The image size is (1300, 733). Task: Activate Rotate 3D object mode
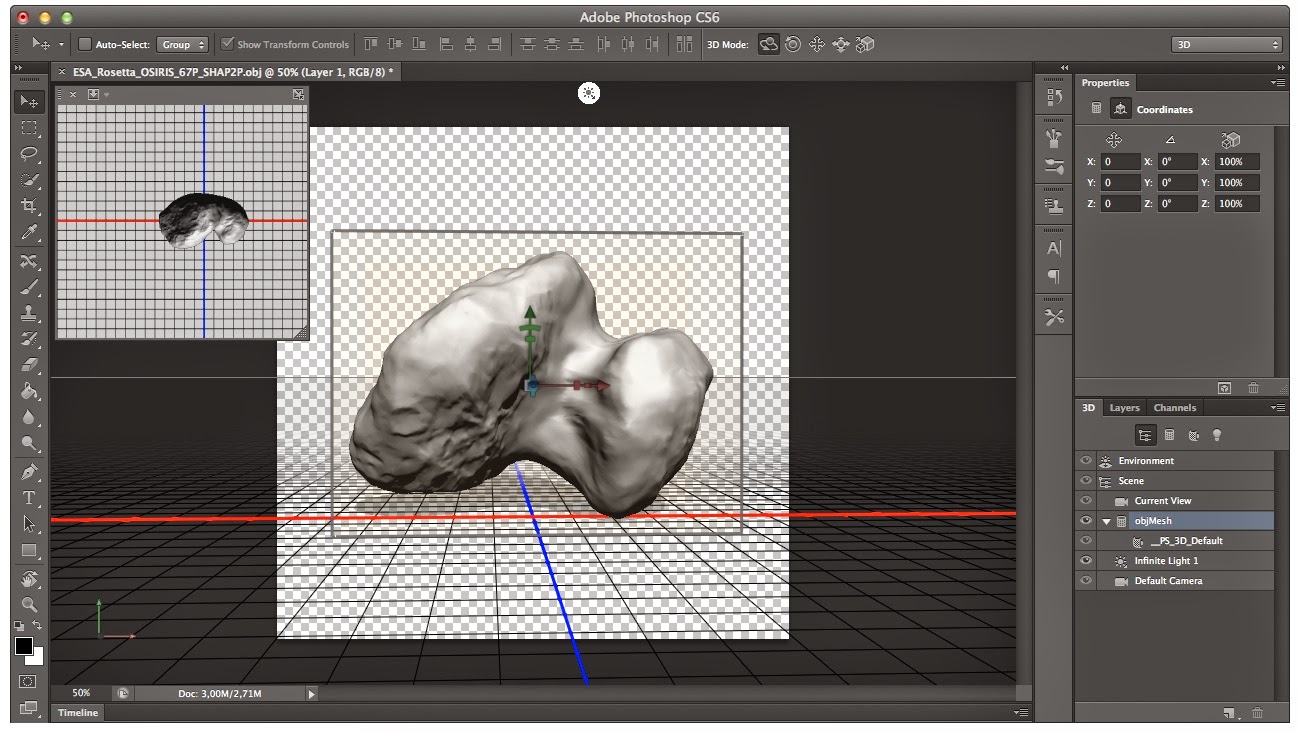click(x=769, y=44)
